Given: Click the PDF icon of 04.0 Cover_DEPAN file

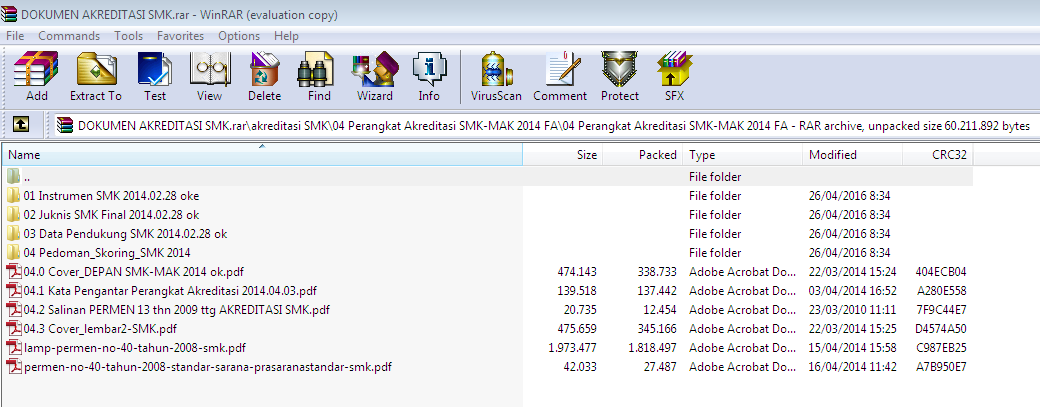Looking at the screenshot, I should (13, 271).
